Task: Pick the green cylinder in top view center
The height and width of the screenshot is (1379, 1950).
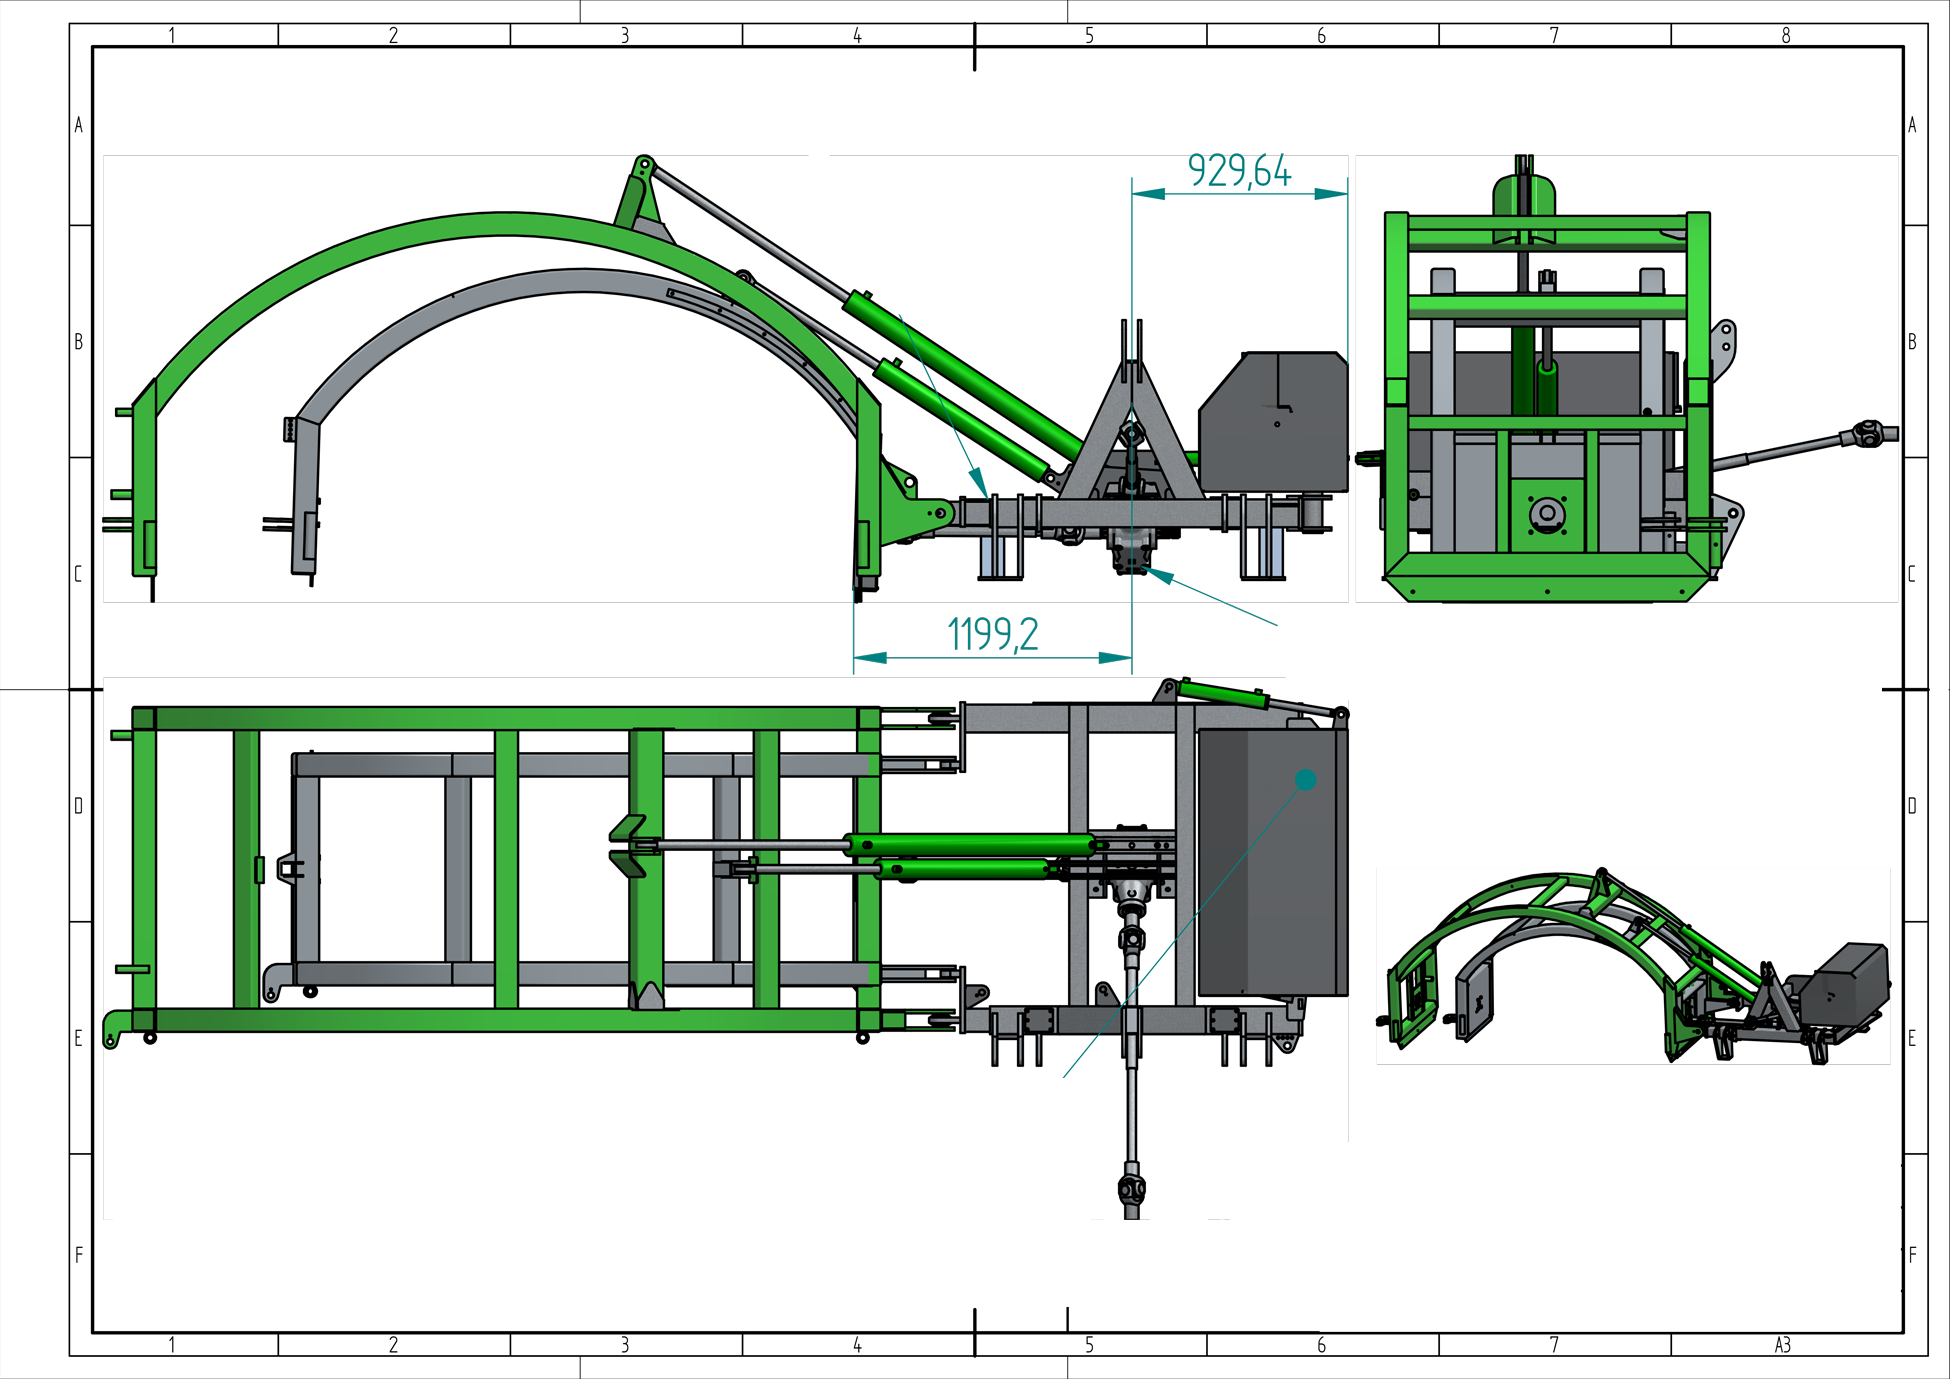Action: [x=970, y=845]
